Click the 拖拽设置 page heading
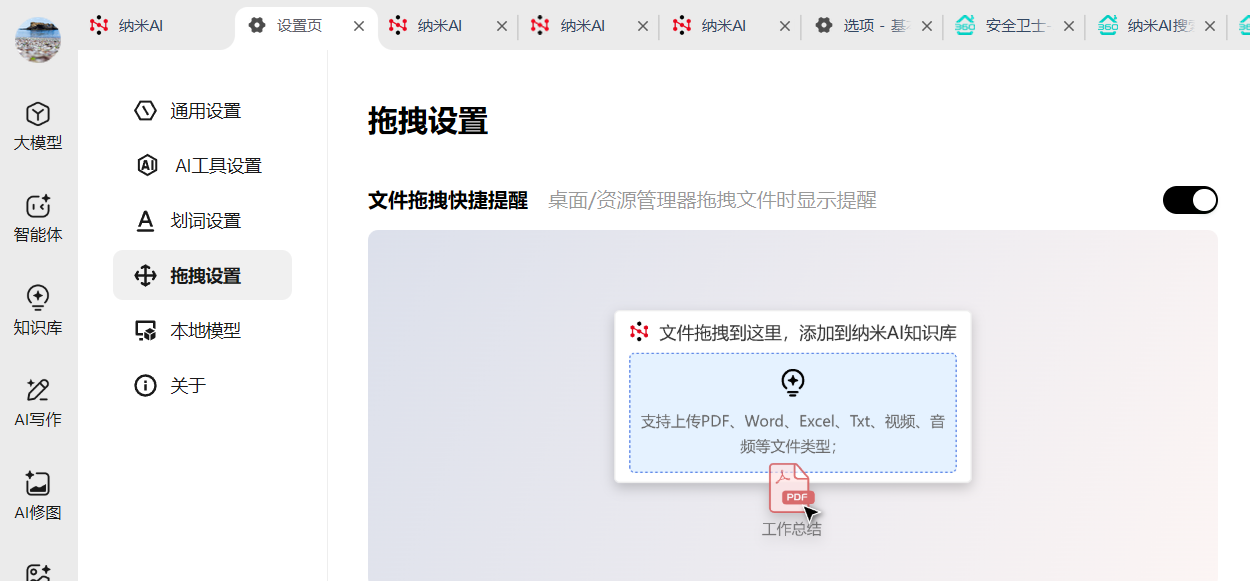Viewport: 1250px width, 581px height. click(x=428, y=121)
